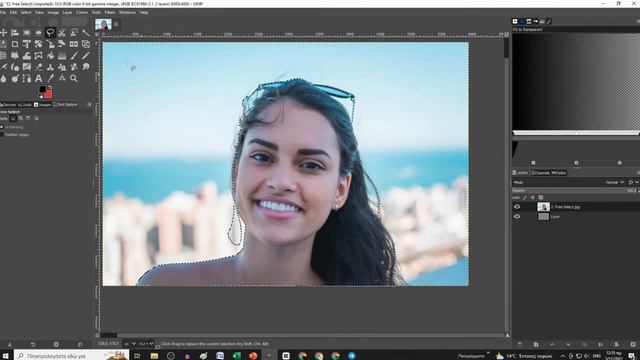Select the Fuzzy Select wand tool

(x=86, y=32)
